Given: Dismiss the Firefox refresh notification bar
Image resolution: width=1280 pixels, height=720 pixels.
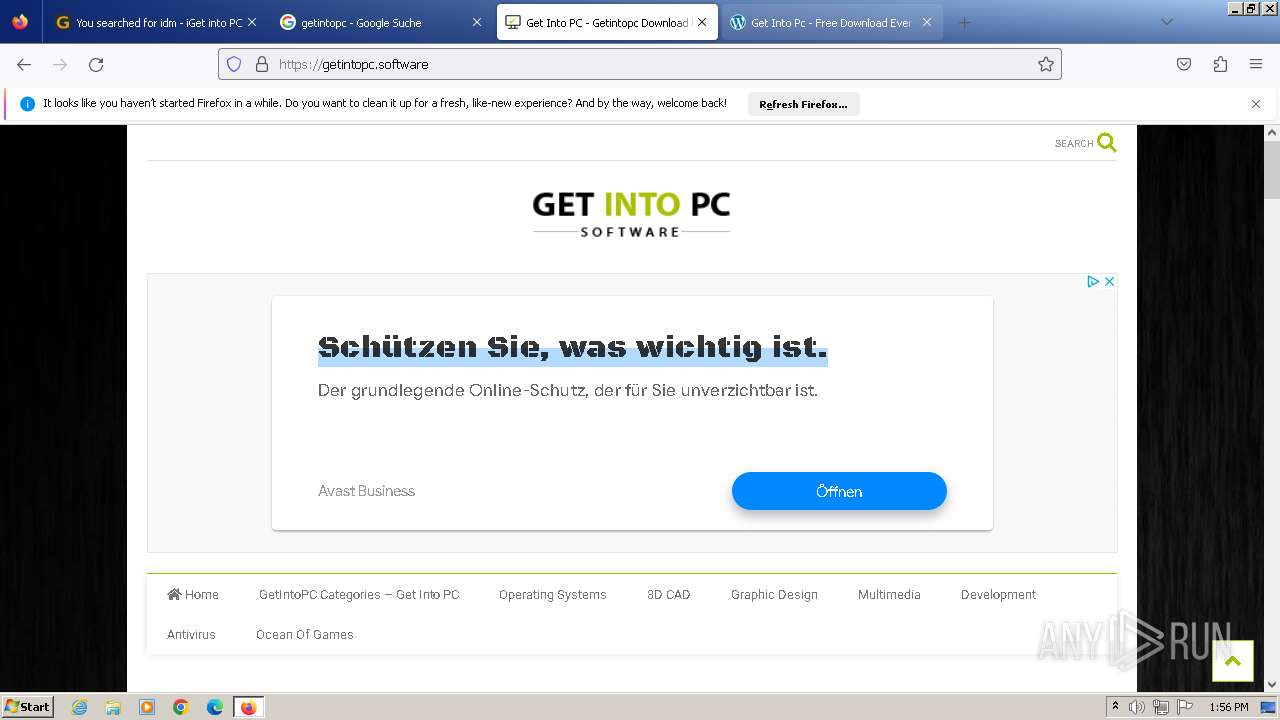Looking at the screenshot, I should 1256,104.
